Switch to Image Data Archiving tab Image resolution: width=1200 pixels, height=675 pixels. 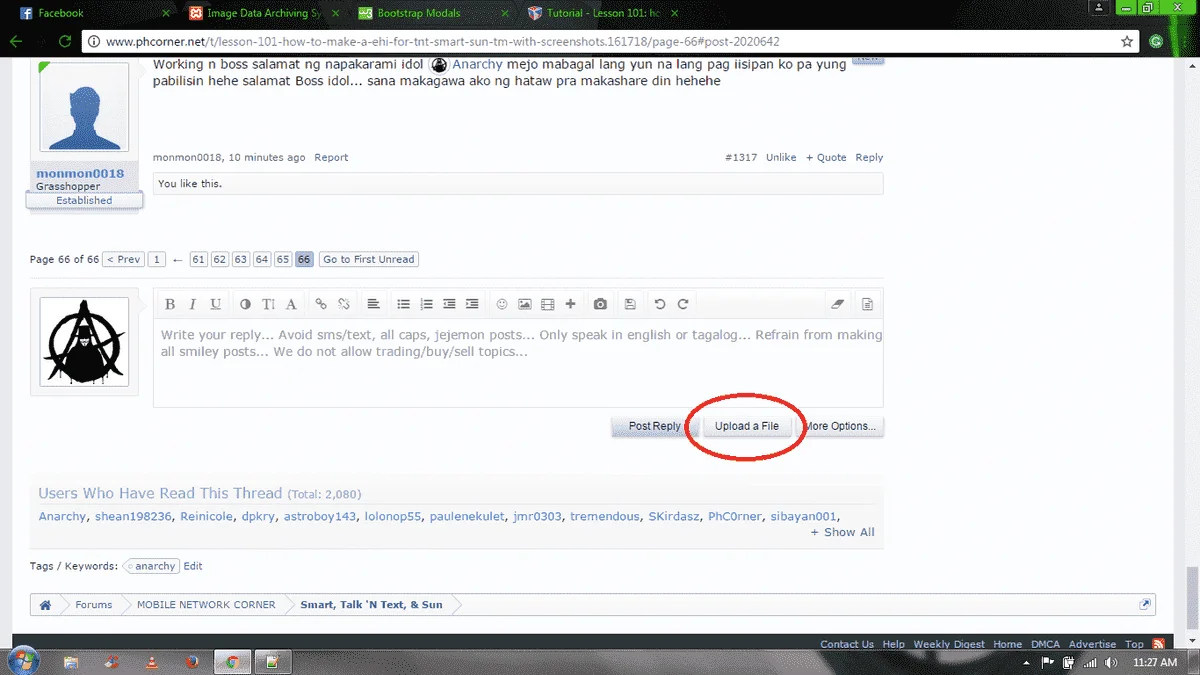coord(264,14)
